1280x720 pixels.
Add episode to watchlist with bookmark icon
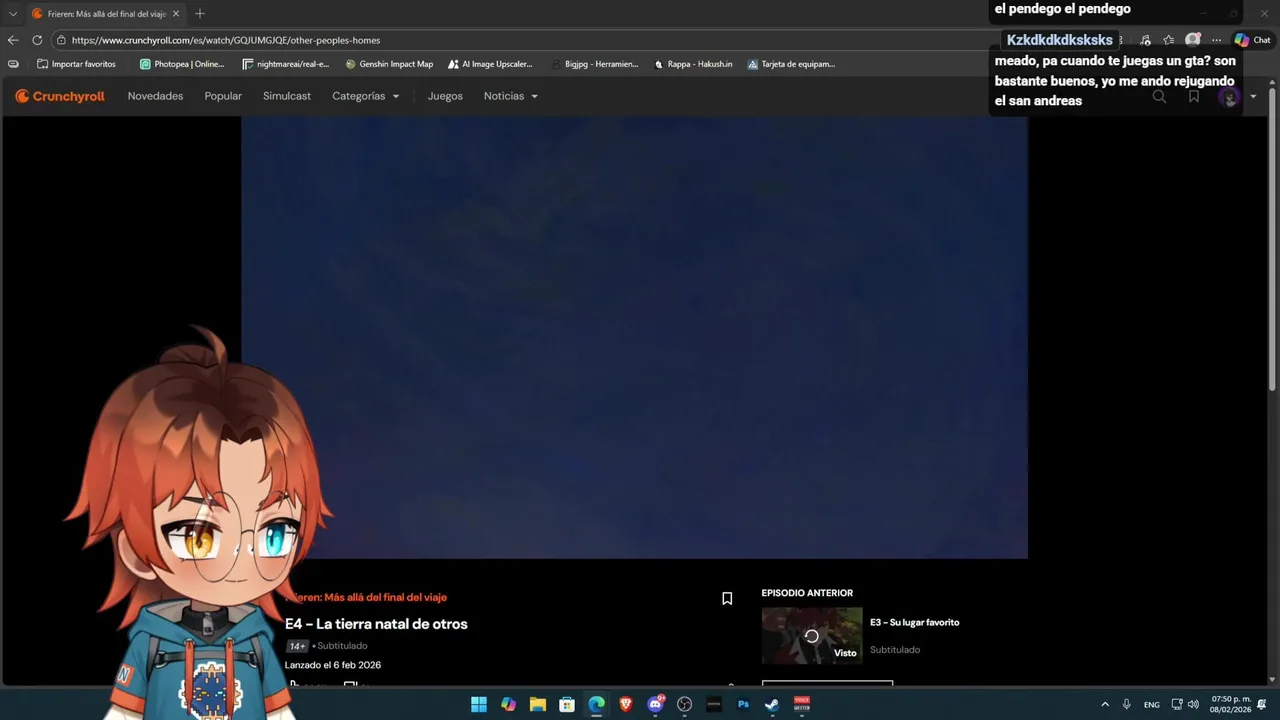click(x=727, y=598)
